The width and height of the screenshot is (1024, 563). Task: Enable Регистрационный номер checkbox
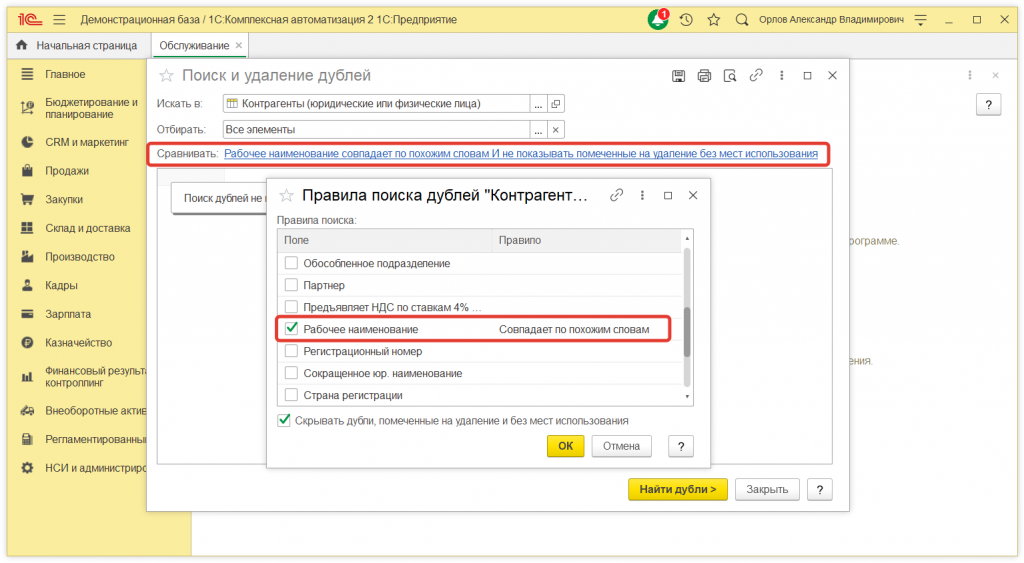(x=291, y=351)
